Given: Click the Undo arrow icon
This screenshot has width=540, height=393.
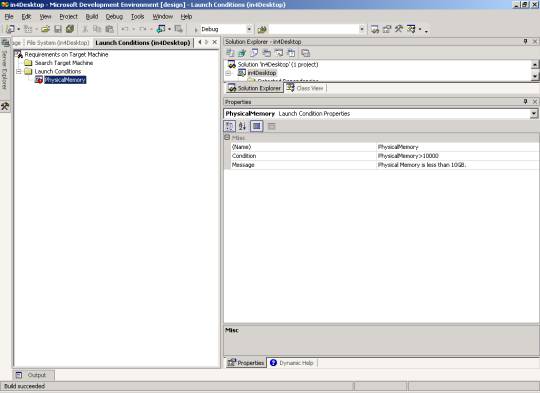Looking at the screenshot, I should pos(125,29).
